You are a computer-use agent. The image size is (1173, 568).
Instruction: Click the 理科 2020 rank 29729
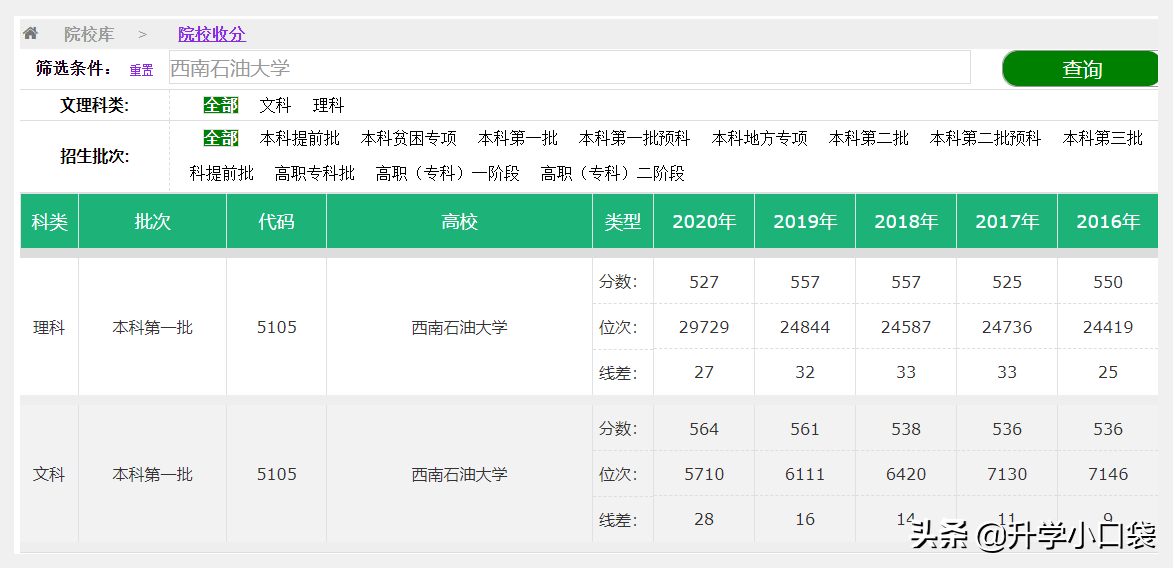(704, 327)
